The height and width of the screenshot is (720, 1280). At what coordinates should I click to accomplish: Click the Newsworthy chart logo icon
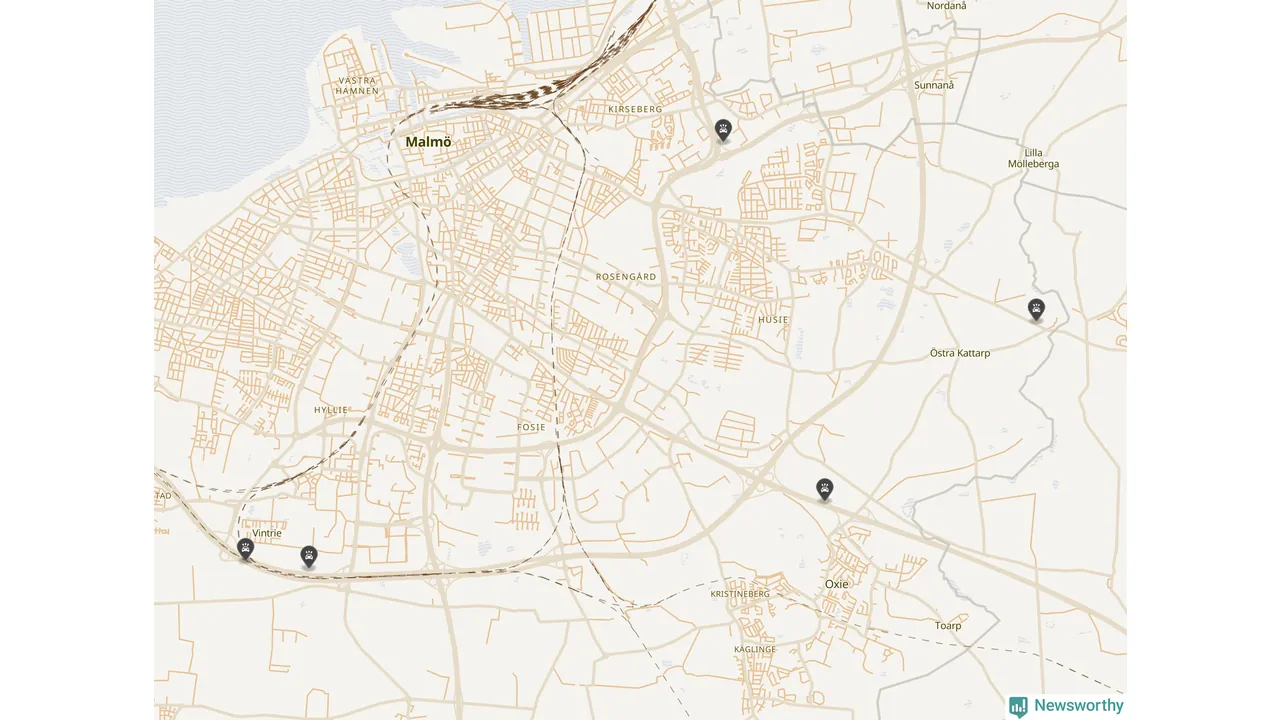pos(1018,706)
